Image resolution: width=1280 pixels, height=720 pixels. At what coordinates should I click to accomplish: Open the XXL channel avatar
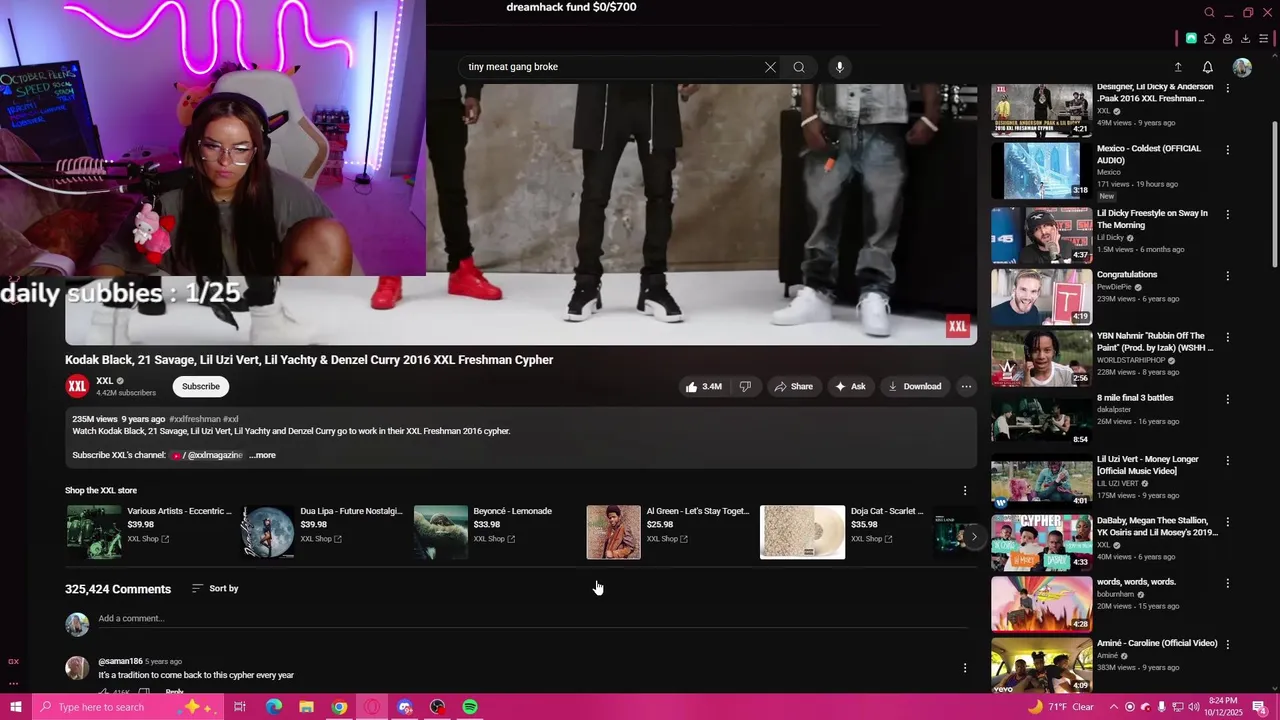click(x=77, y=386)
